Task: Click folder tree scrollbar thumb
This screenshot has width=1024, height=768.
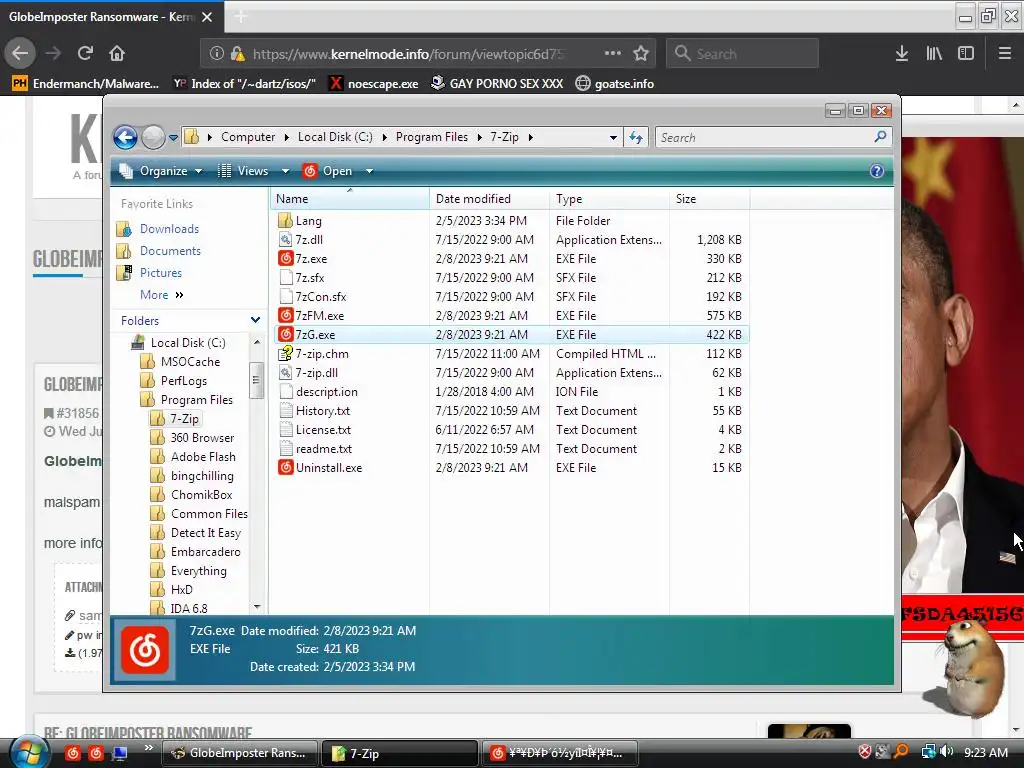Action: (256, 379)
